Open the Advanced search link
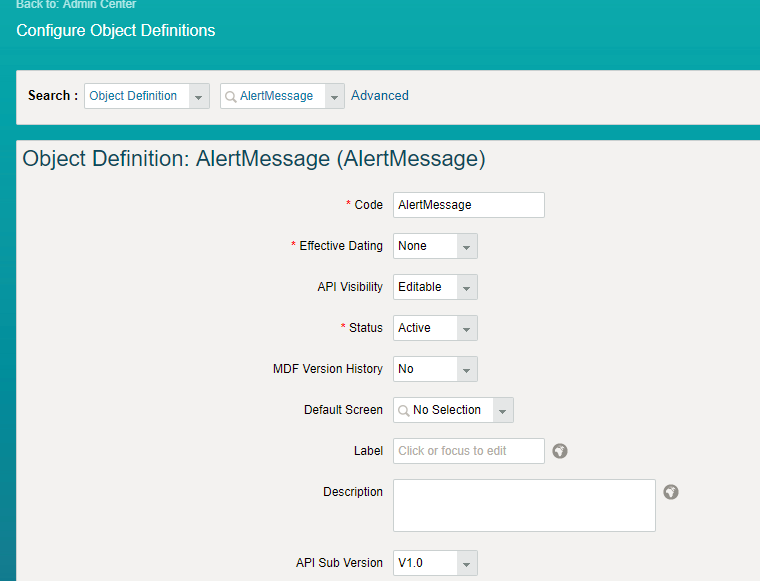This screenshot has width=760, height=581. [x=380, y=95]
